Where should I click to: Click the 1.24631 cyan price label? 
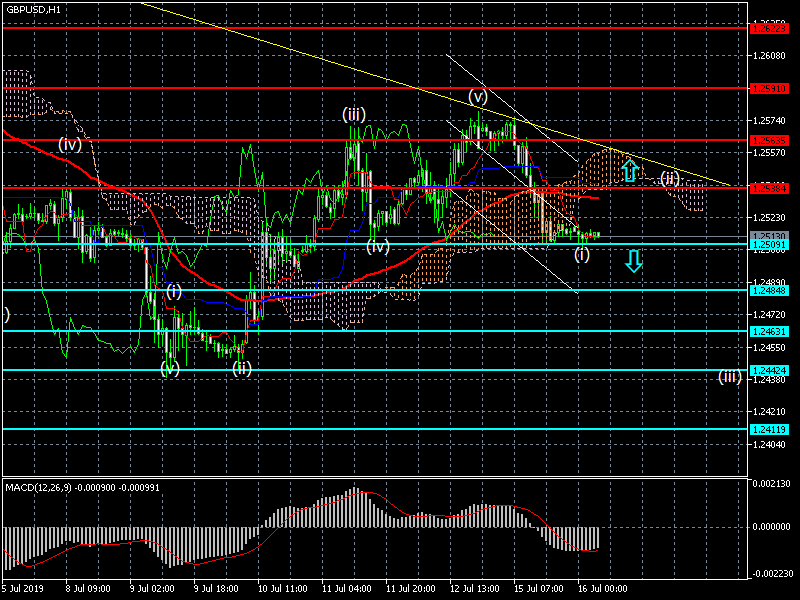(769, 332)
